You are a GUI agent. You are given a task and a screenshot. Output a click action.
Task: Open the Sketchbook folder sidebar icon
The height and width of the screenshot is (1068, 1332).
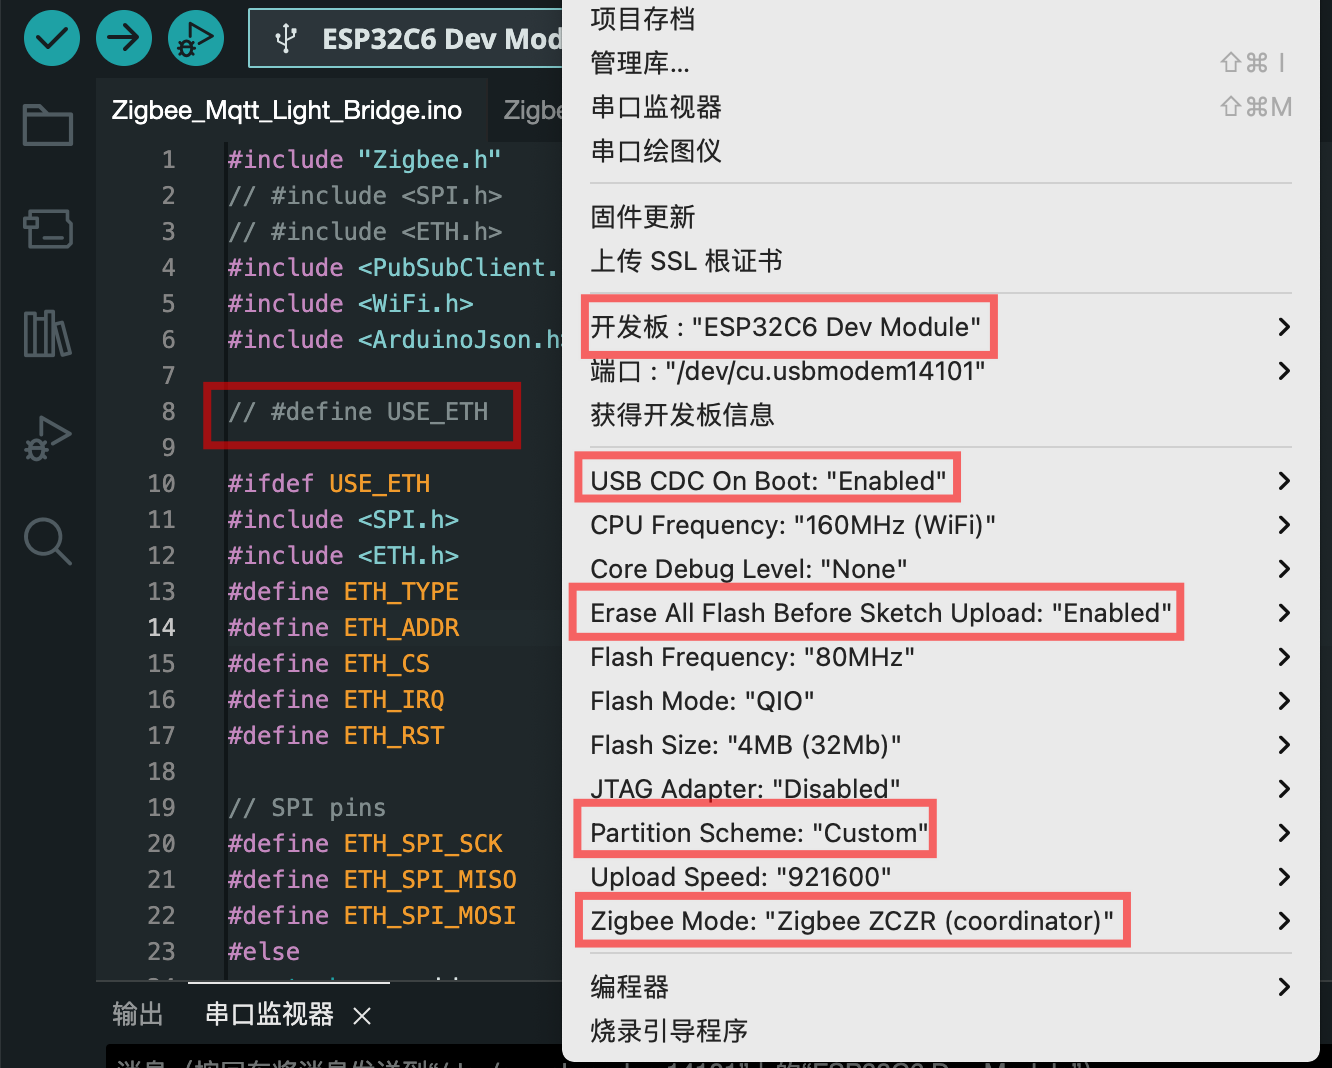tap(48, 125)
